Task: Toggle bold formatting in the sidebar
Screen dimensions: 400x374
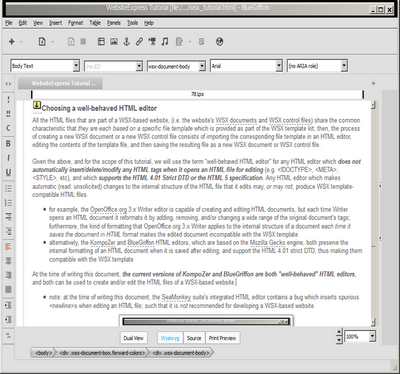Action: click(x=8, y=144)
